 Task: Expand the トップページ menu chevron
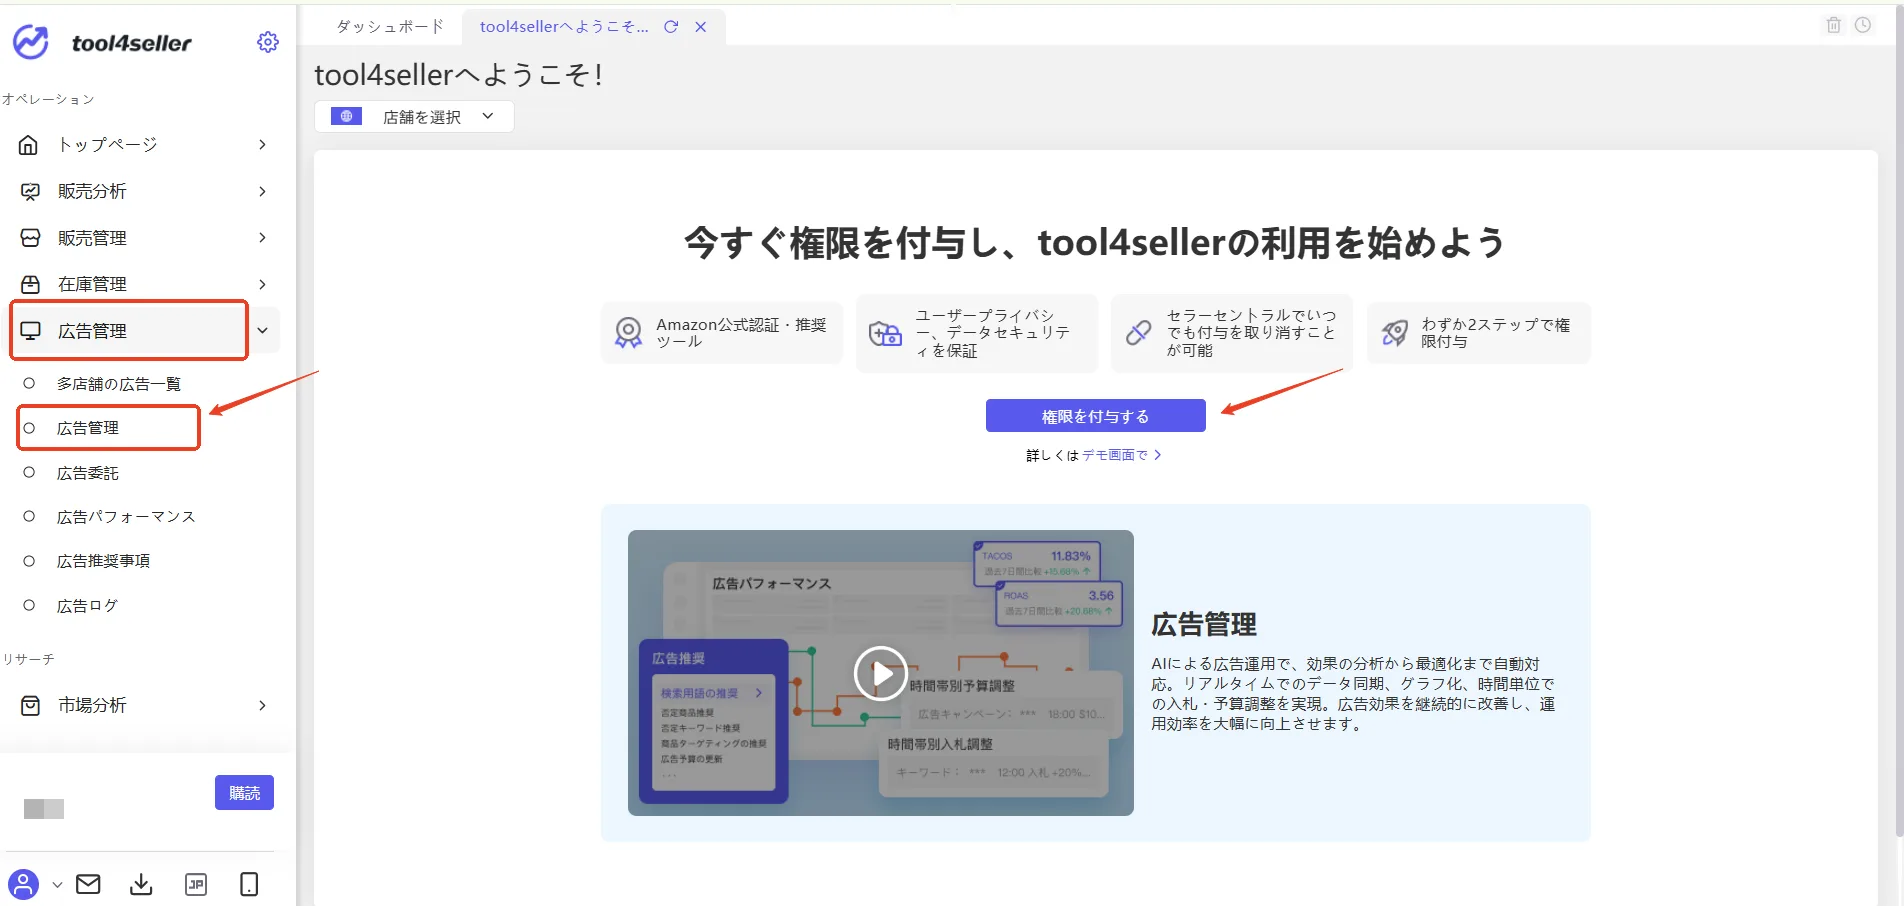pos(262,145)
